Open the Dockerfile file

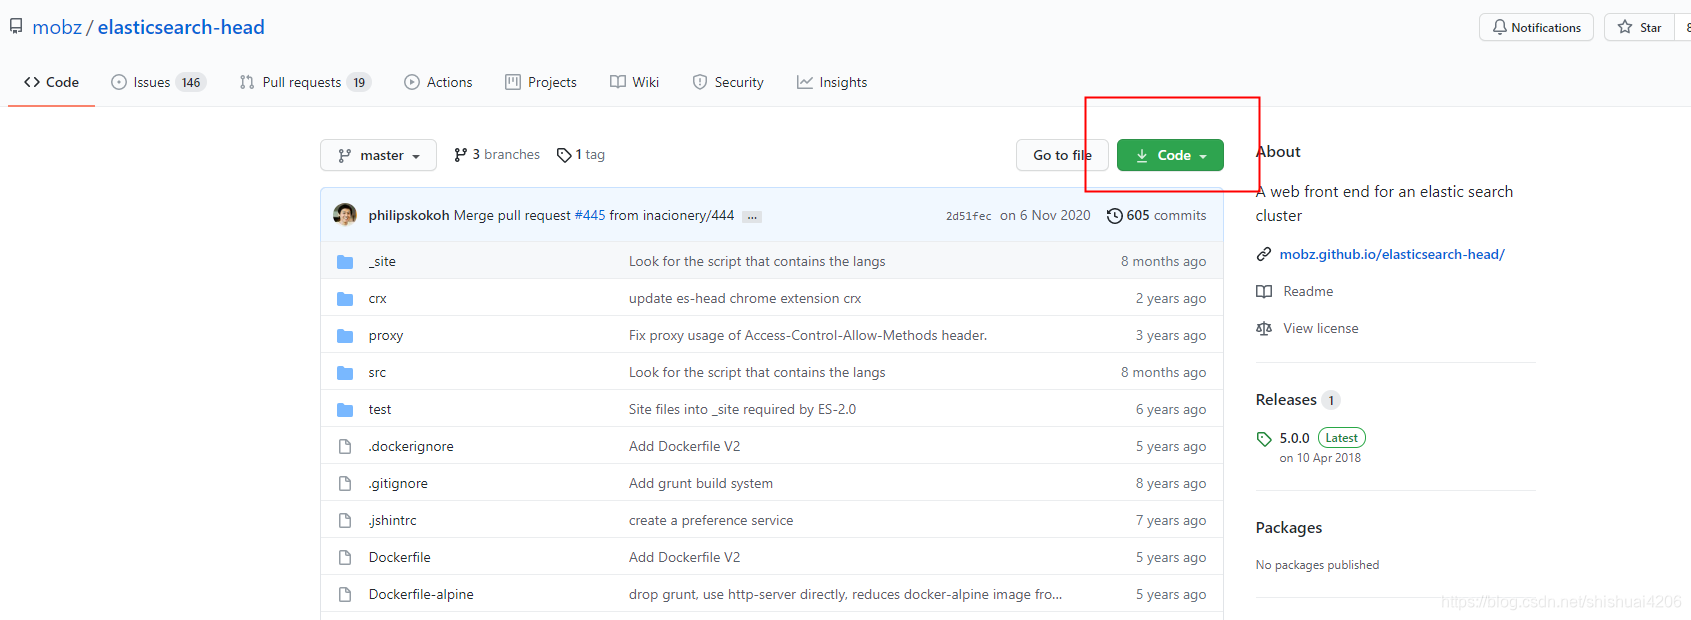tap(400, 558)
